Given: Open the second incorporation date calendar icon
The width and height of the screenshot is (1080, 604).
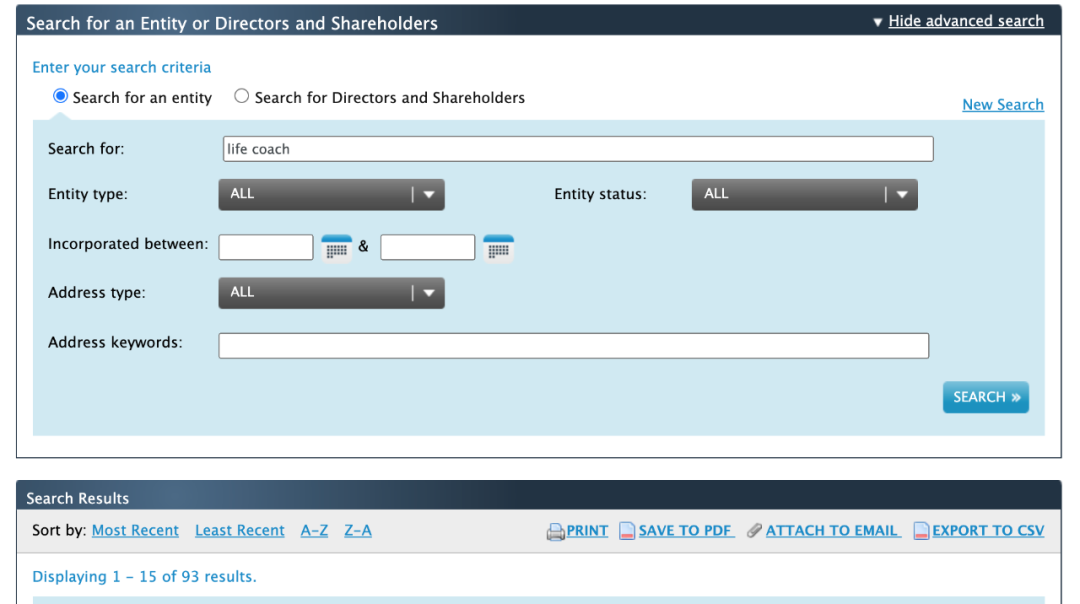Looking at the screenshot, I should [x=499, y=248].
